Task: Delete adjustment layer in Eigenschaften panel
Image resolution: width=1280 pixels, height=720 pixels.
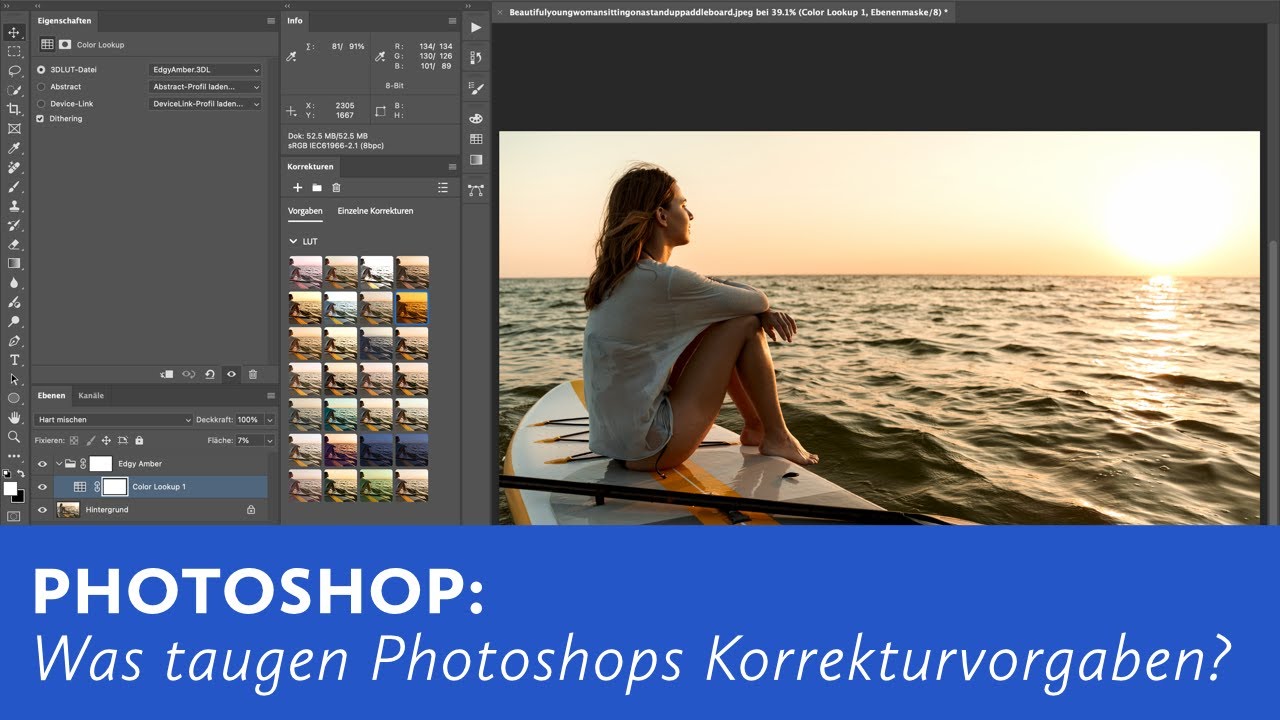Action: coord(252,374)
